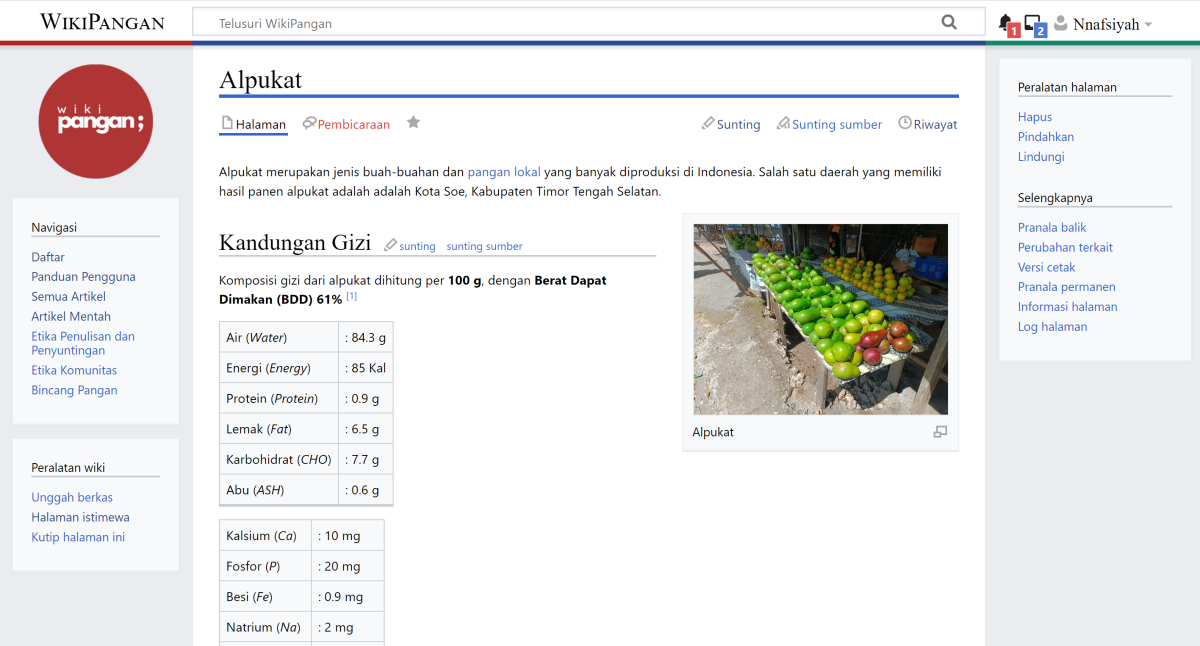Screen dimensions: 1200x646
Task: Click the Sunting sumber edit icon
Action: (782, 124)
